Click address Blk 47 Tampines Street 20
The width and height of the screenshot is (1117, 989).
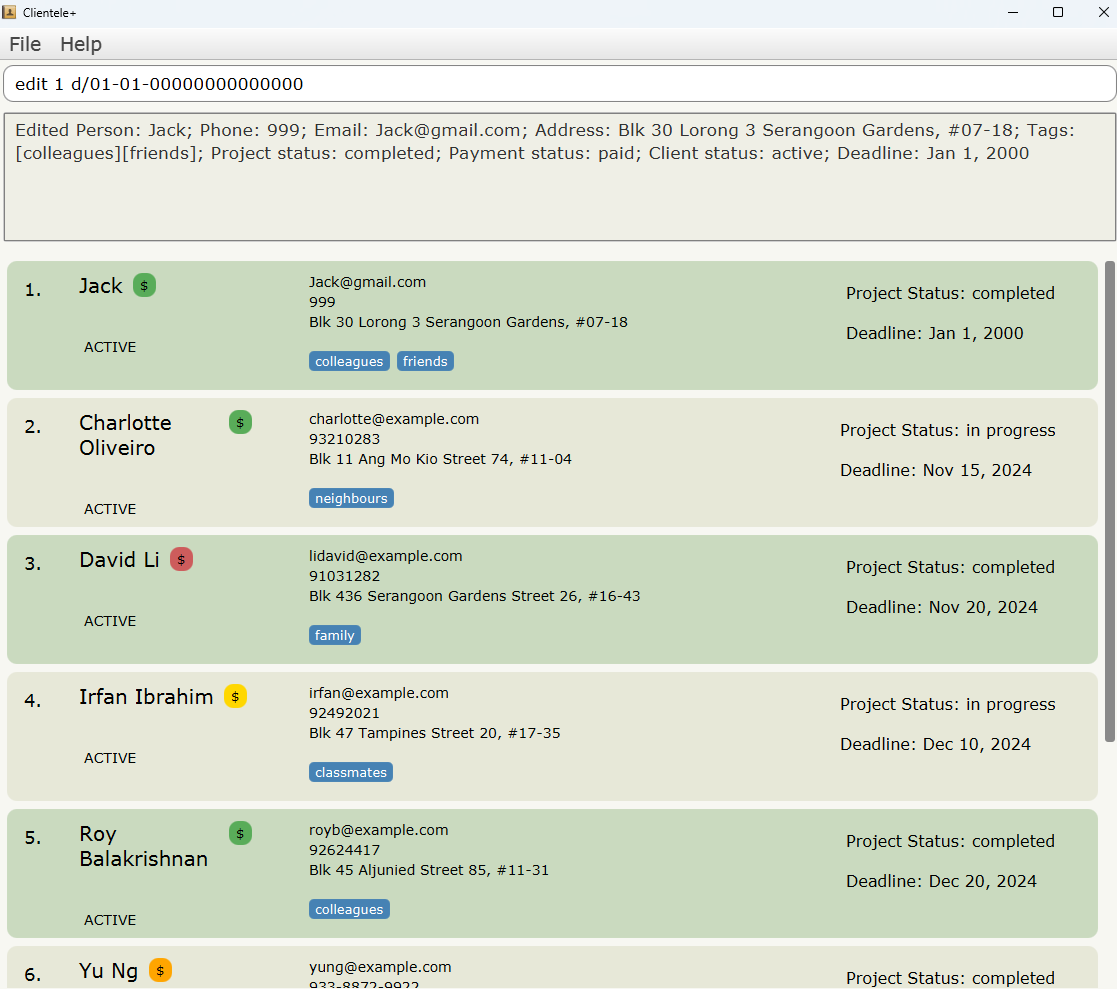tap(435, 732)
